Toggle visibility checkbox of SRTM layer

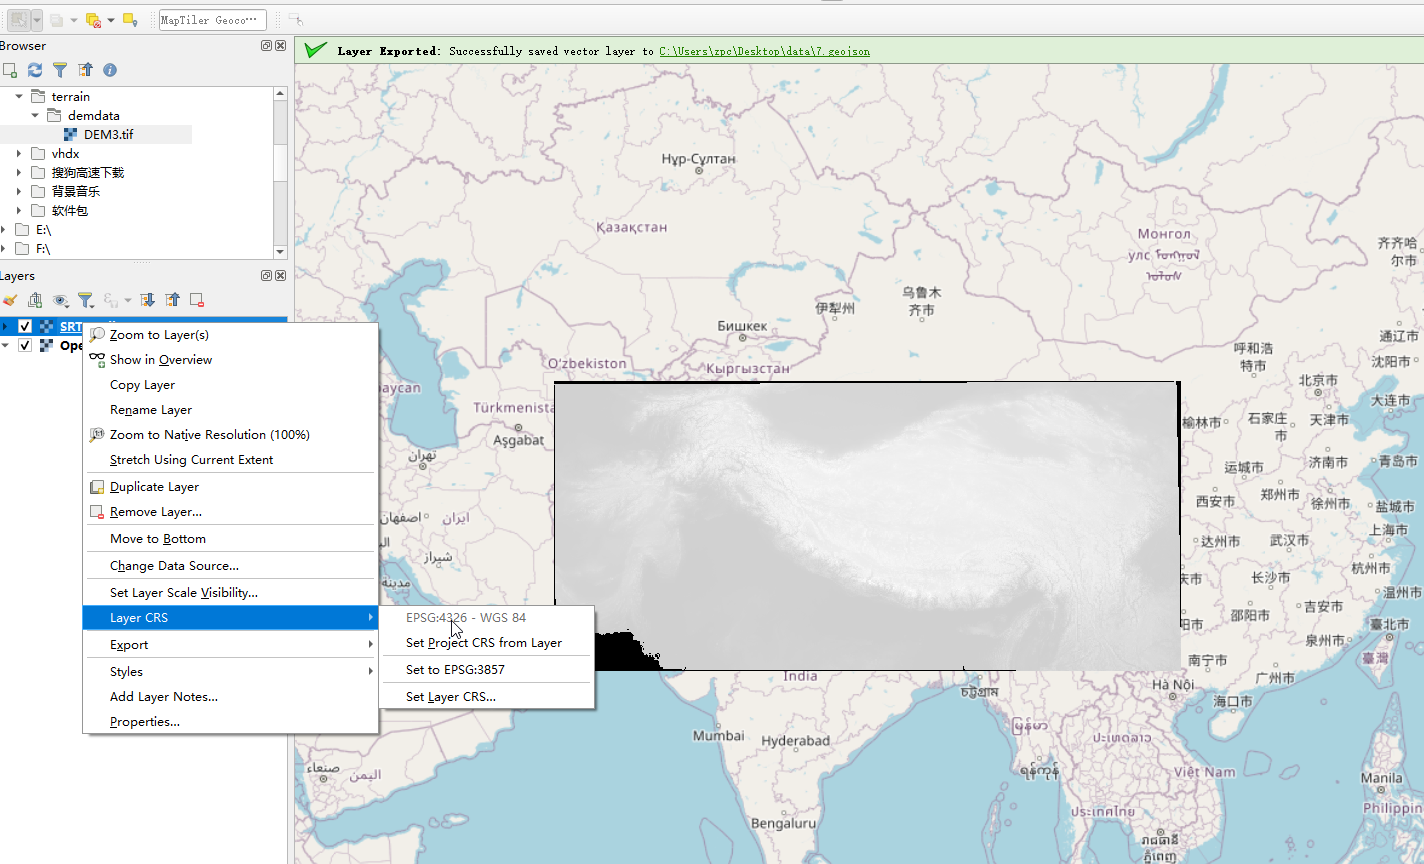[x=25, y=327]
